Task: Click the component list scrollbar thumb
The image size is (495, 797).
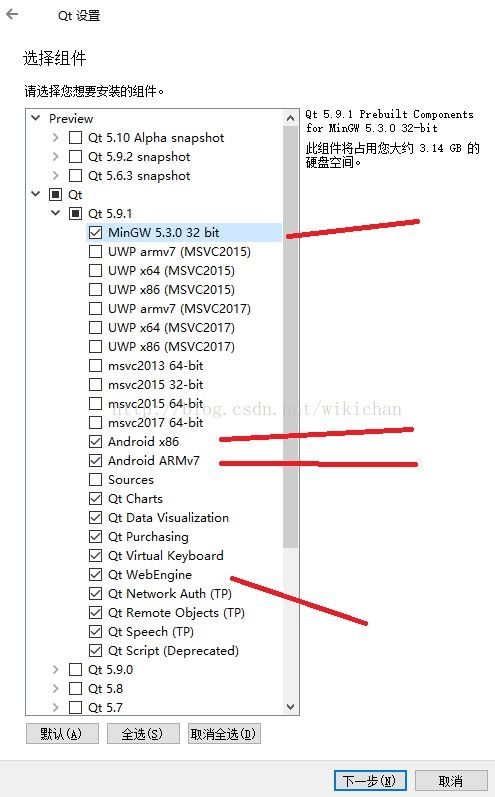Action: tap(290, 337)
